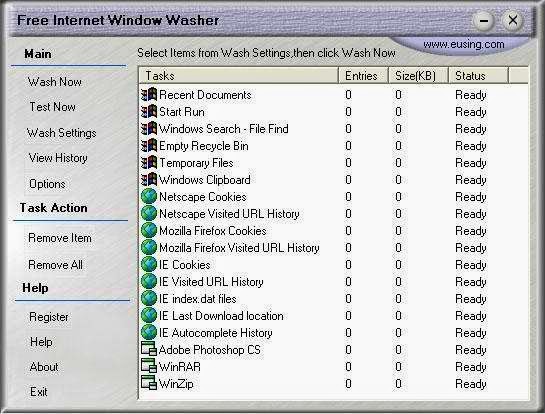The height and width of the screenshot is (414, 545).
Task: Click the IE index.dat files globe icon
Action: pyautogui.click(x=149, y=299)
